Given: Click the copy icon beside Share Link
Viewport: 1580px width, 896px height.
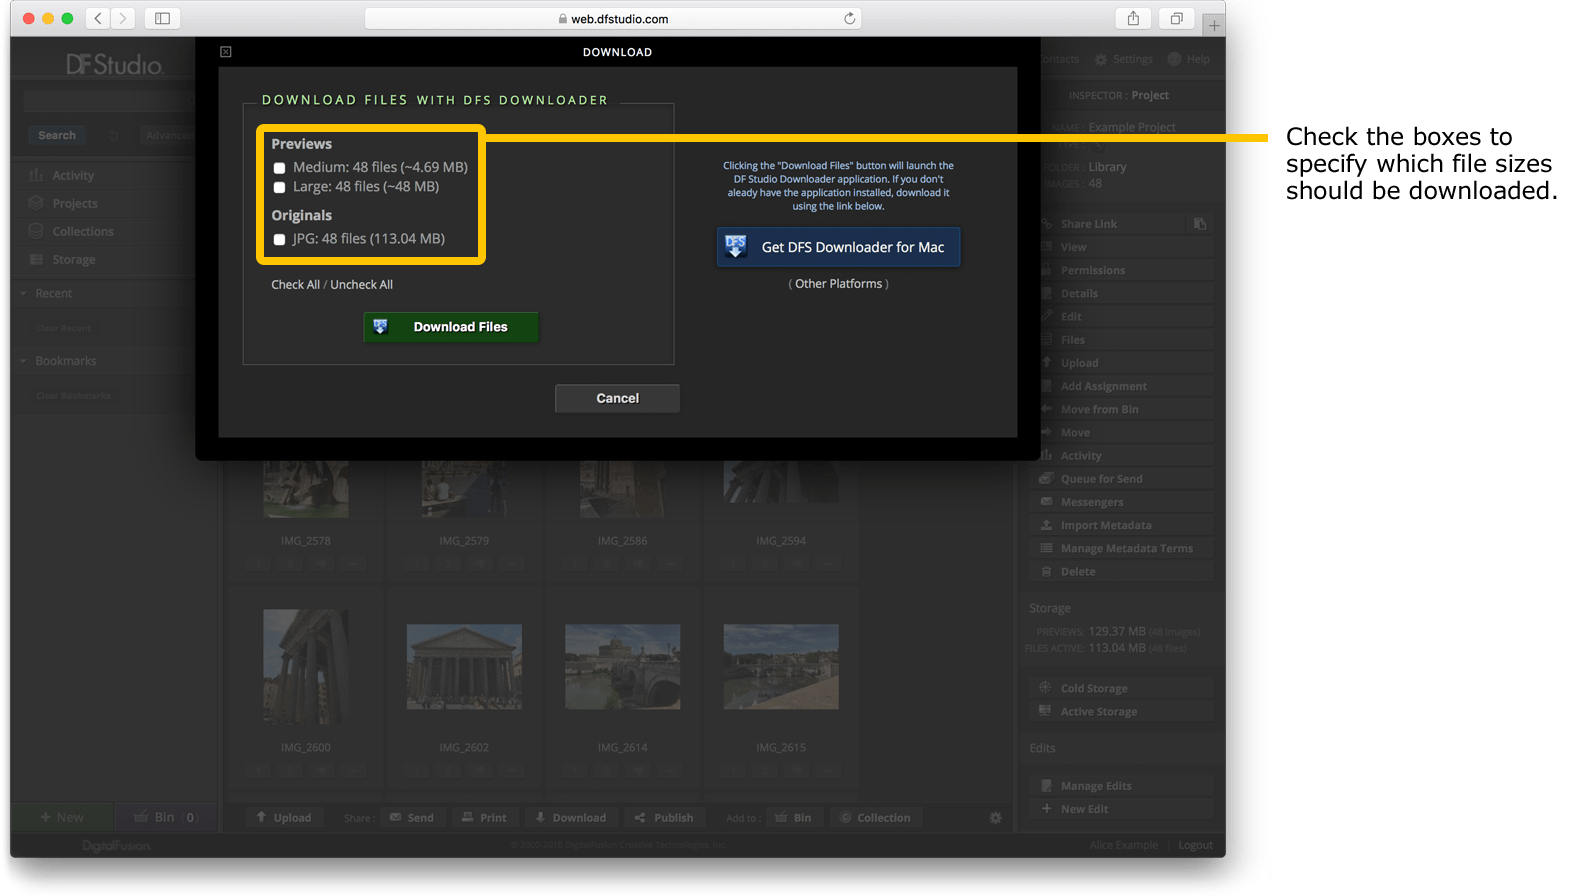Looking at the screenshot, I should pos(1200,224).
